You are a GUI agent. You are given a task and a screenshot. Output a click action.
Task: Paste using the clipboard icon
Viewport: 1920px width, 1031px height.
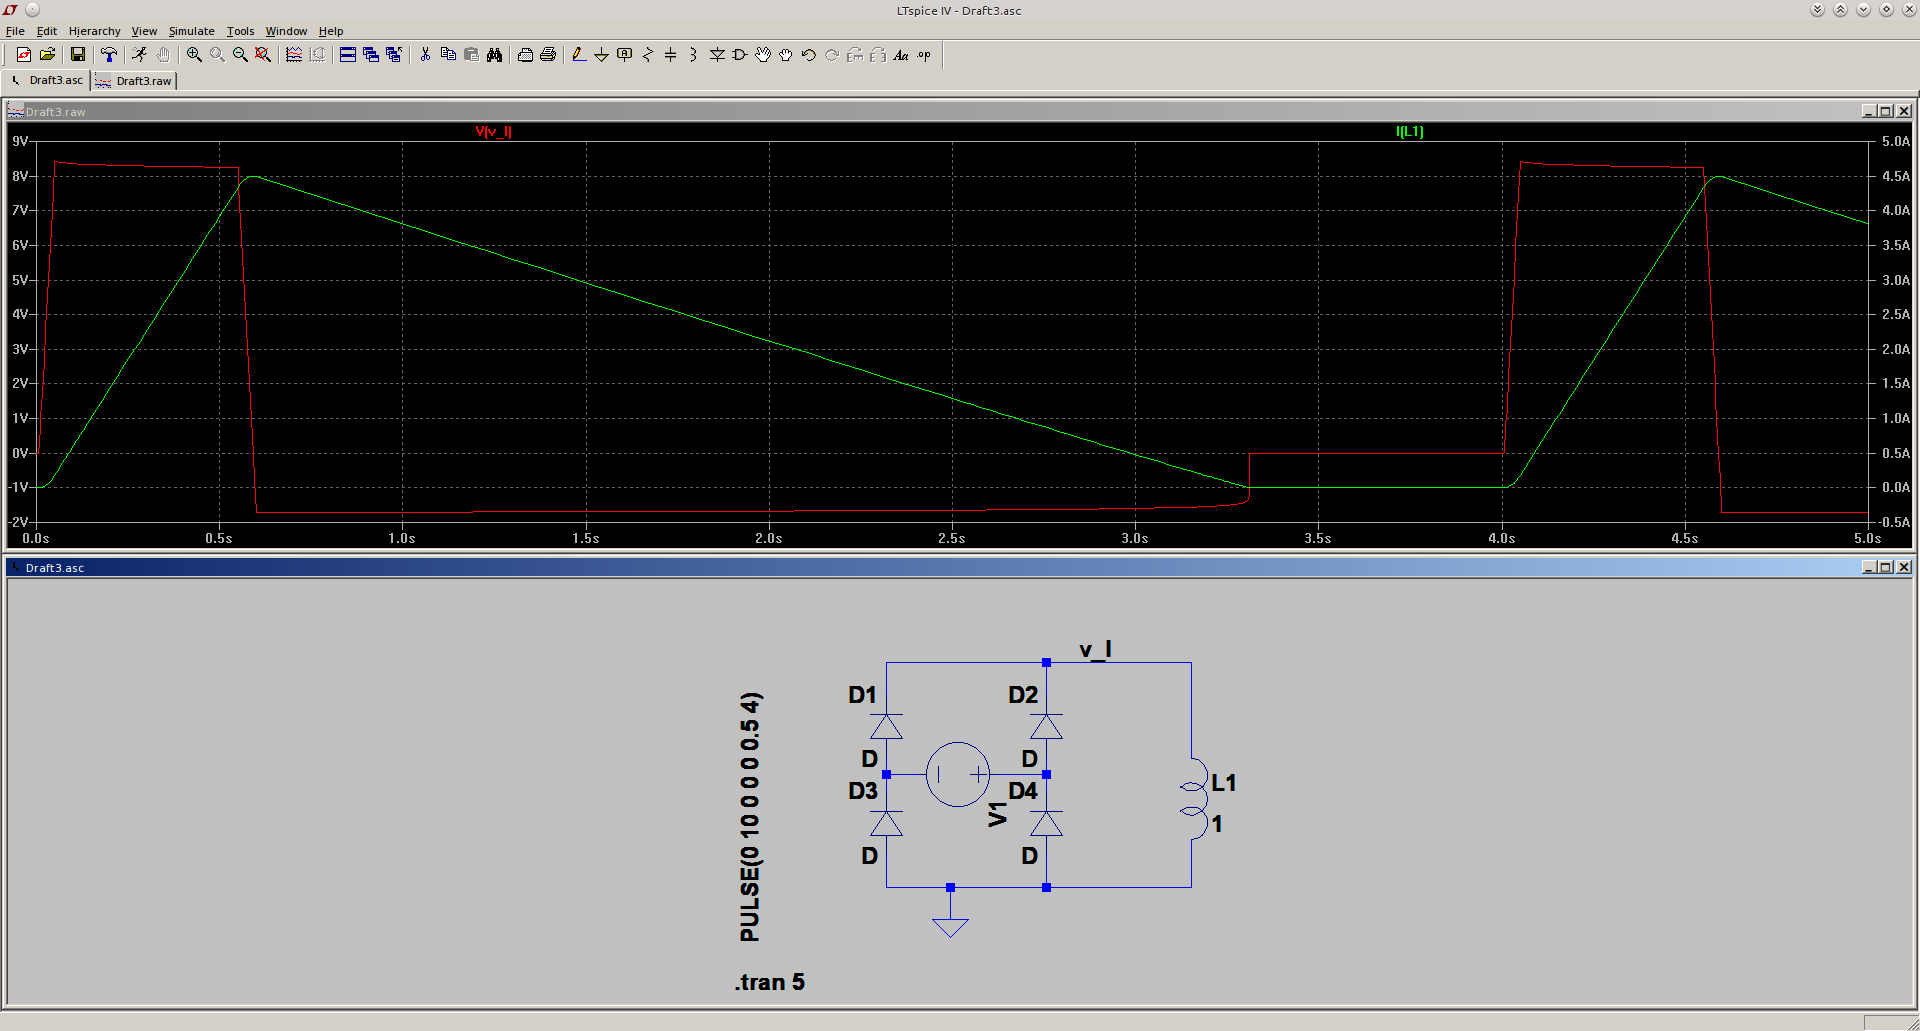471,55
